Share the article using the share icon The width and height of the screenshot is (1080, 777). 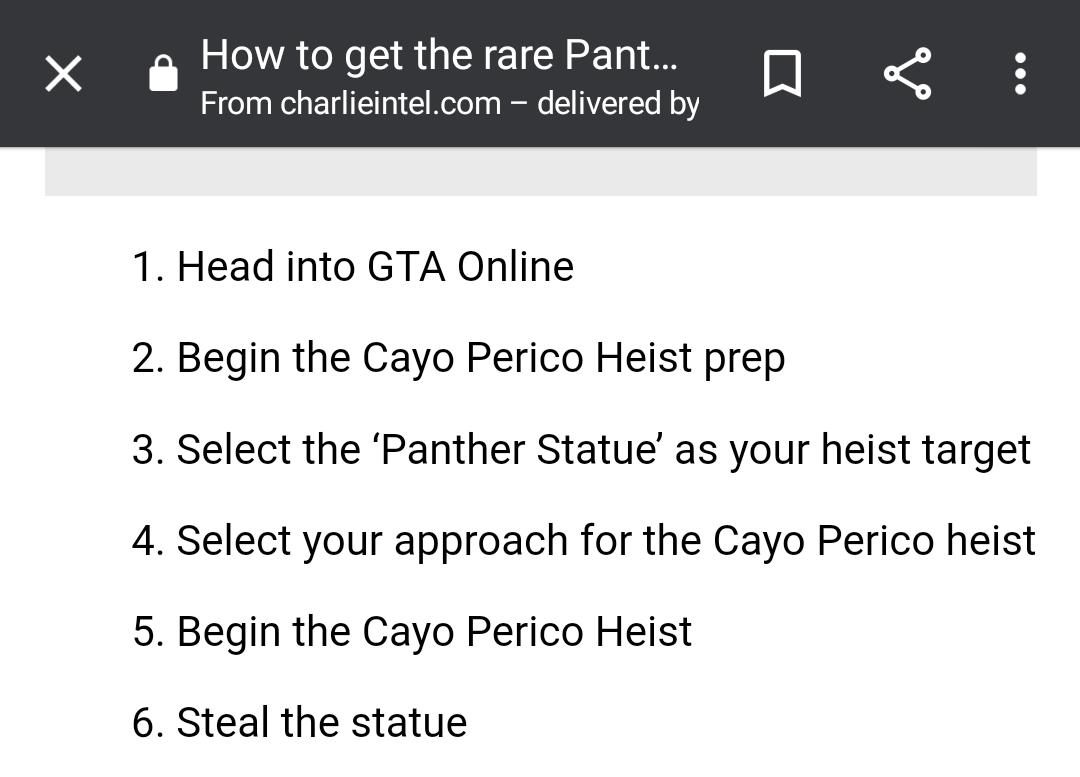[908, 73]
